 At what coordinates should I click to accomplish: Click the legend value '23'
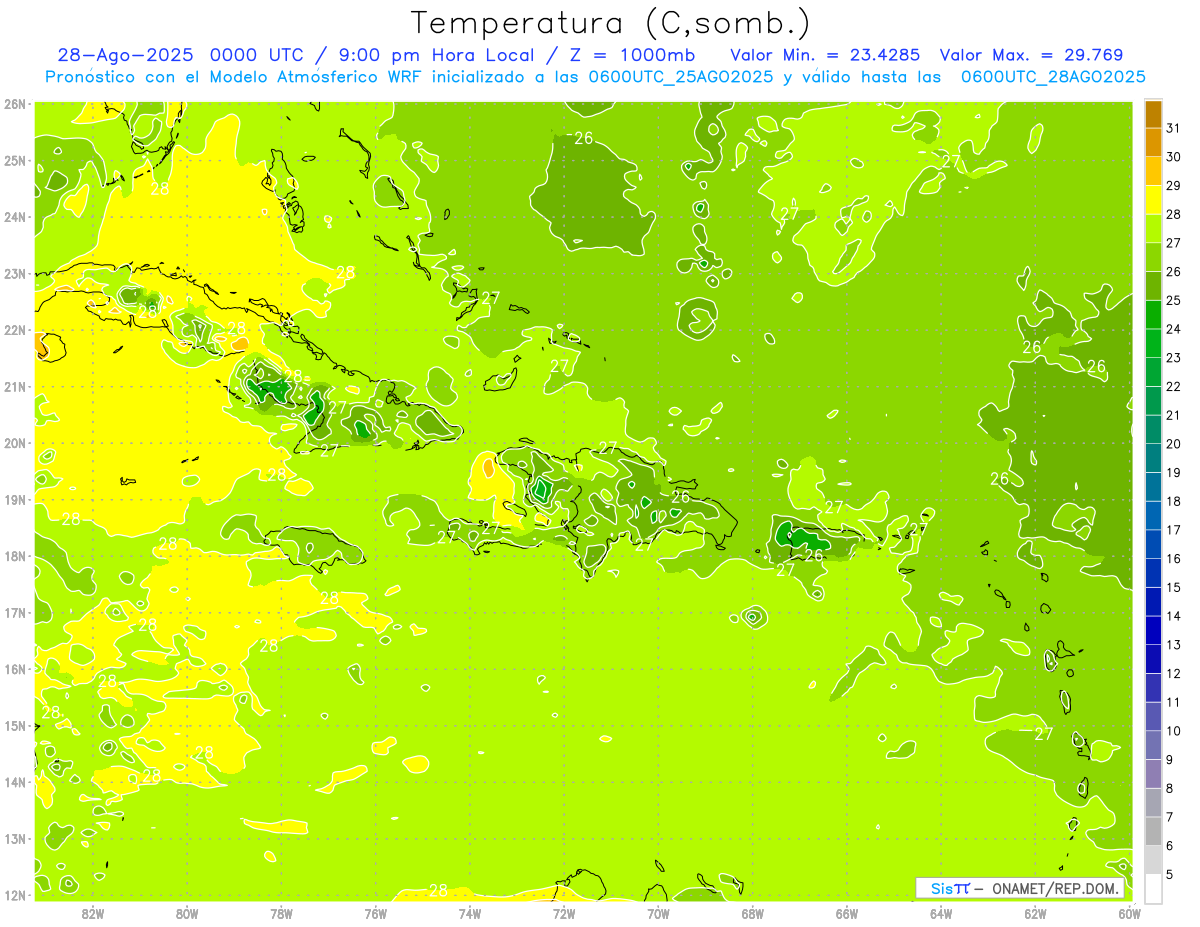pos(1173,357)
